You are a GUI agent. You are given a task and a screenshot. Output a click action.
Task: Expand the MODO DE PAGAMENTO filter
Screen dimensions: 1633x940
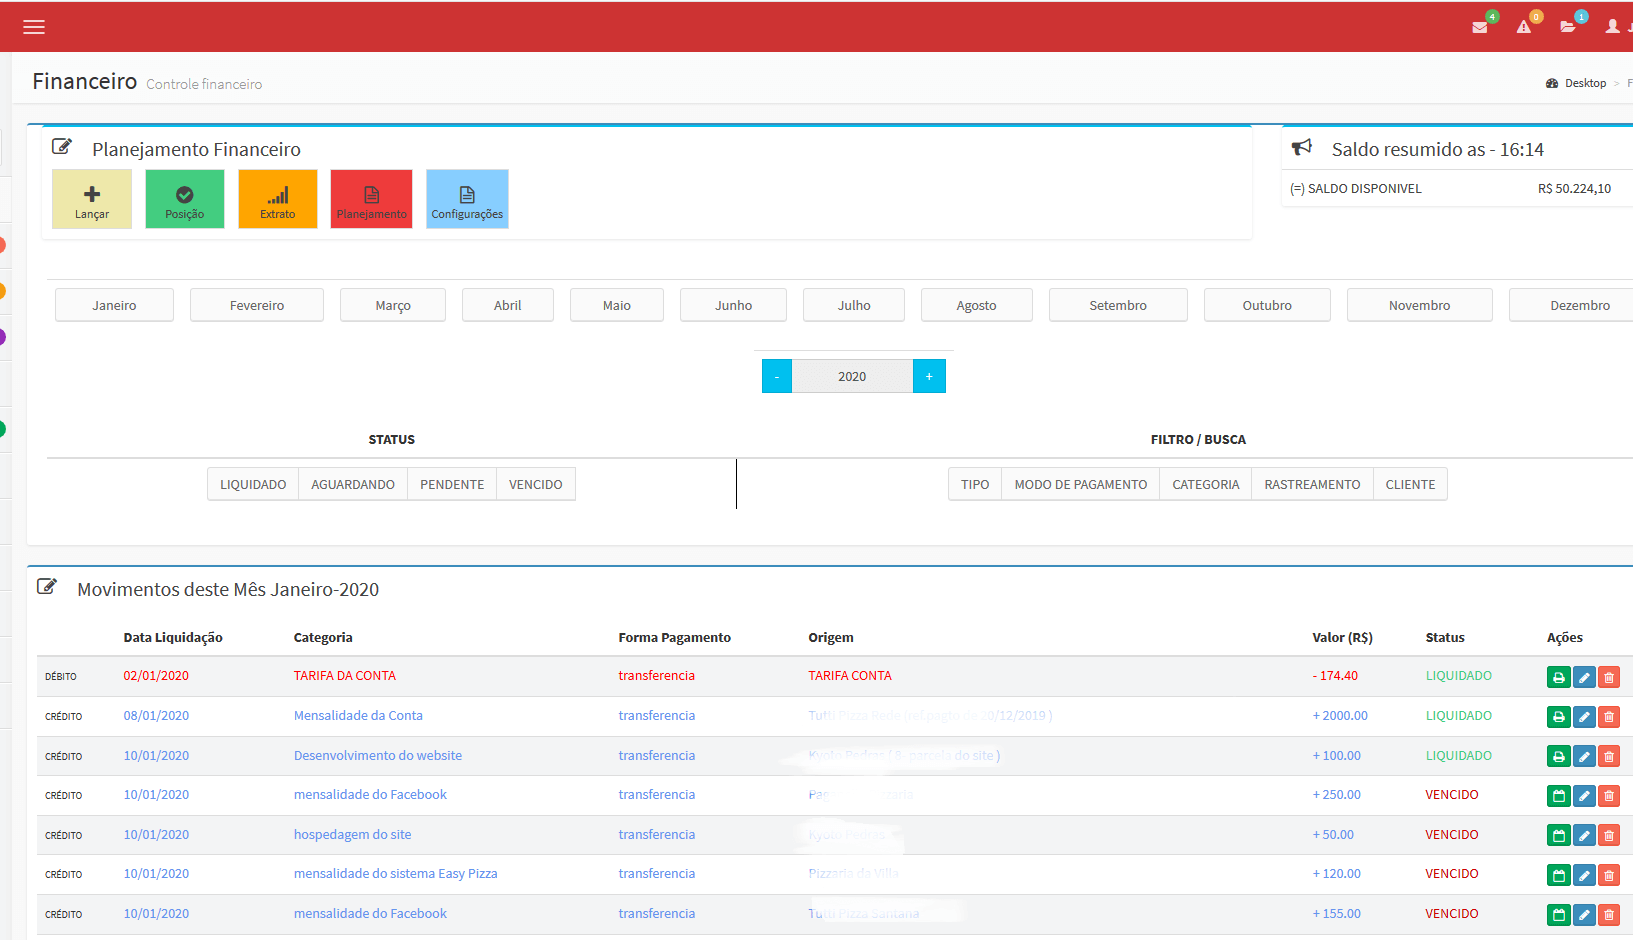point(1080,485)
